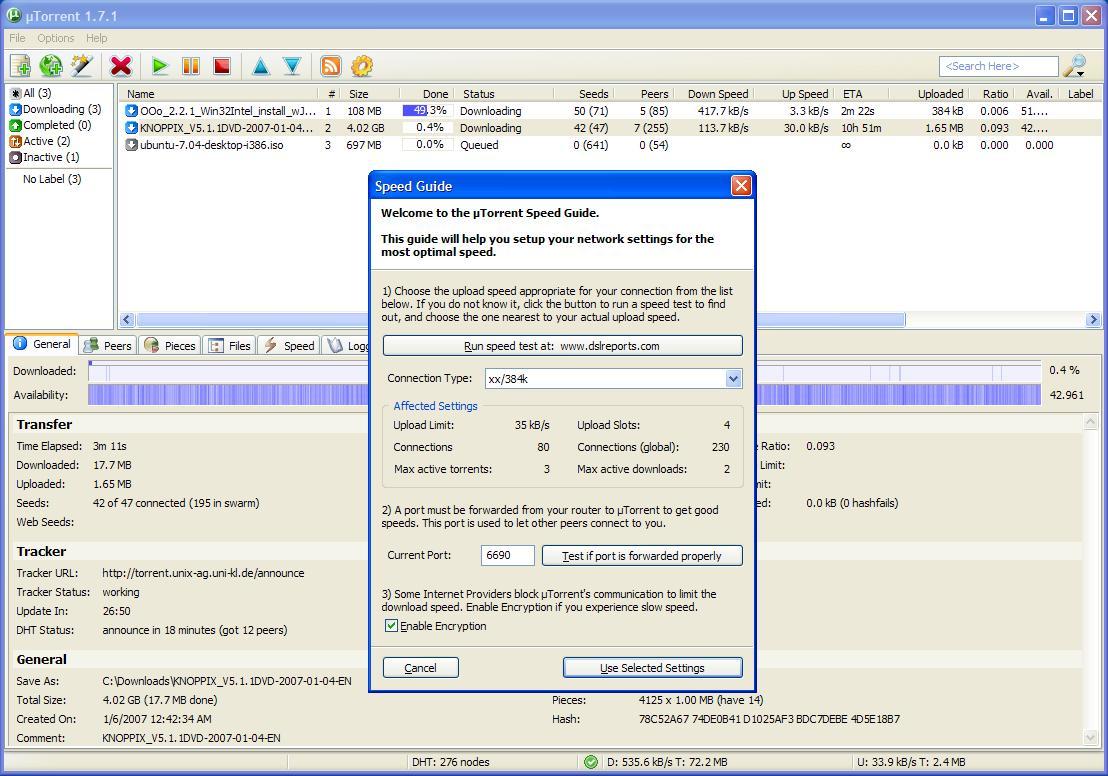Click Use Selected Settings
This screenshot has height=776, width=1108.
click(652, 667)
